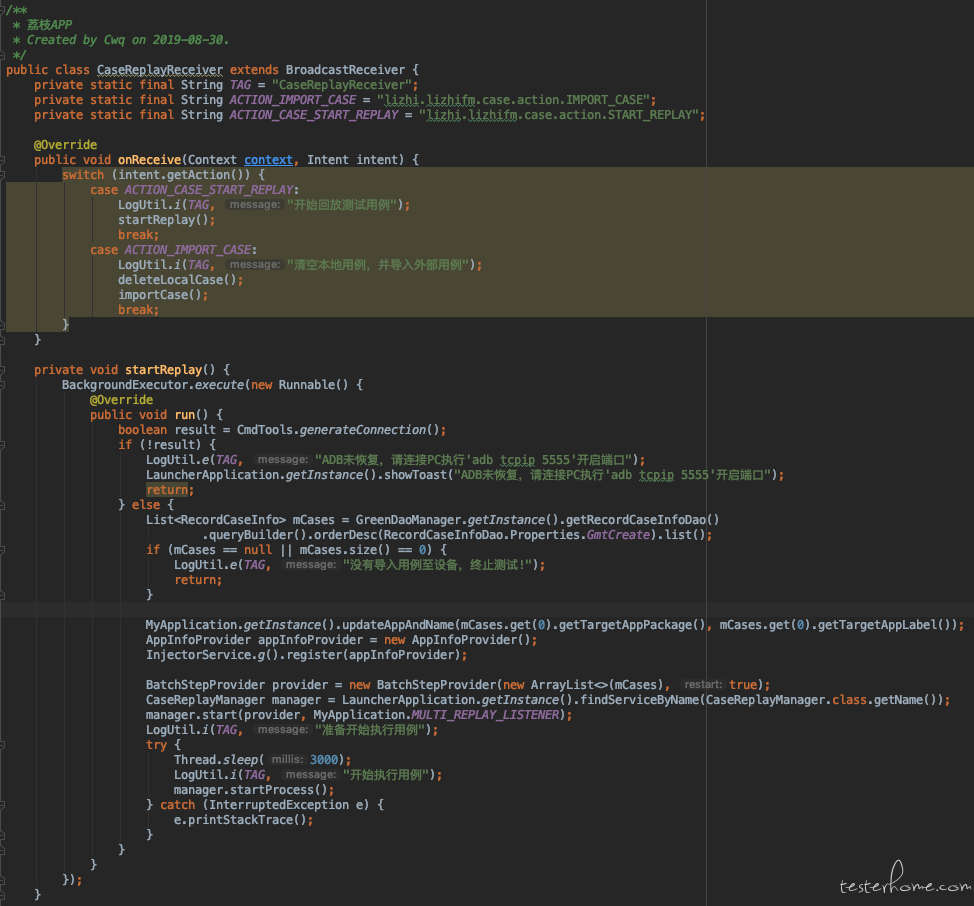Collapse the startReplay method fold marker
Screen dimensions: 974x906
[x=2, y=370]
